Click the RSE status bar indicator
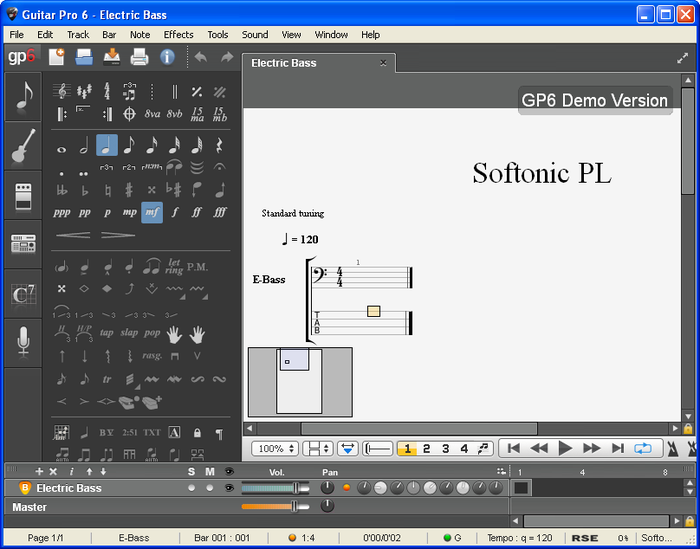The height and width of the screenshot is (549, 700). 584,538
